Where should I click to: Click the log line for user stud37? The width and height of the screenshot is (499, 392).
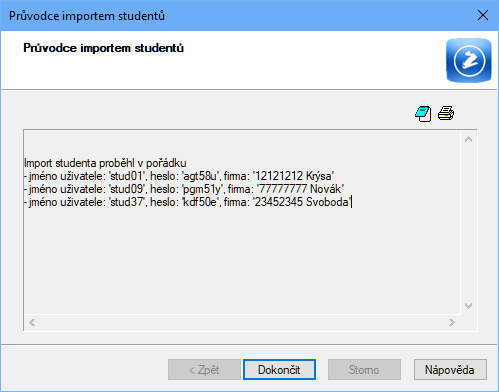(188, 202)
